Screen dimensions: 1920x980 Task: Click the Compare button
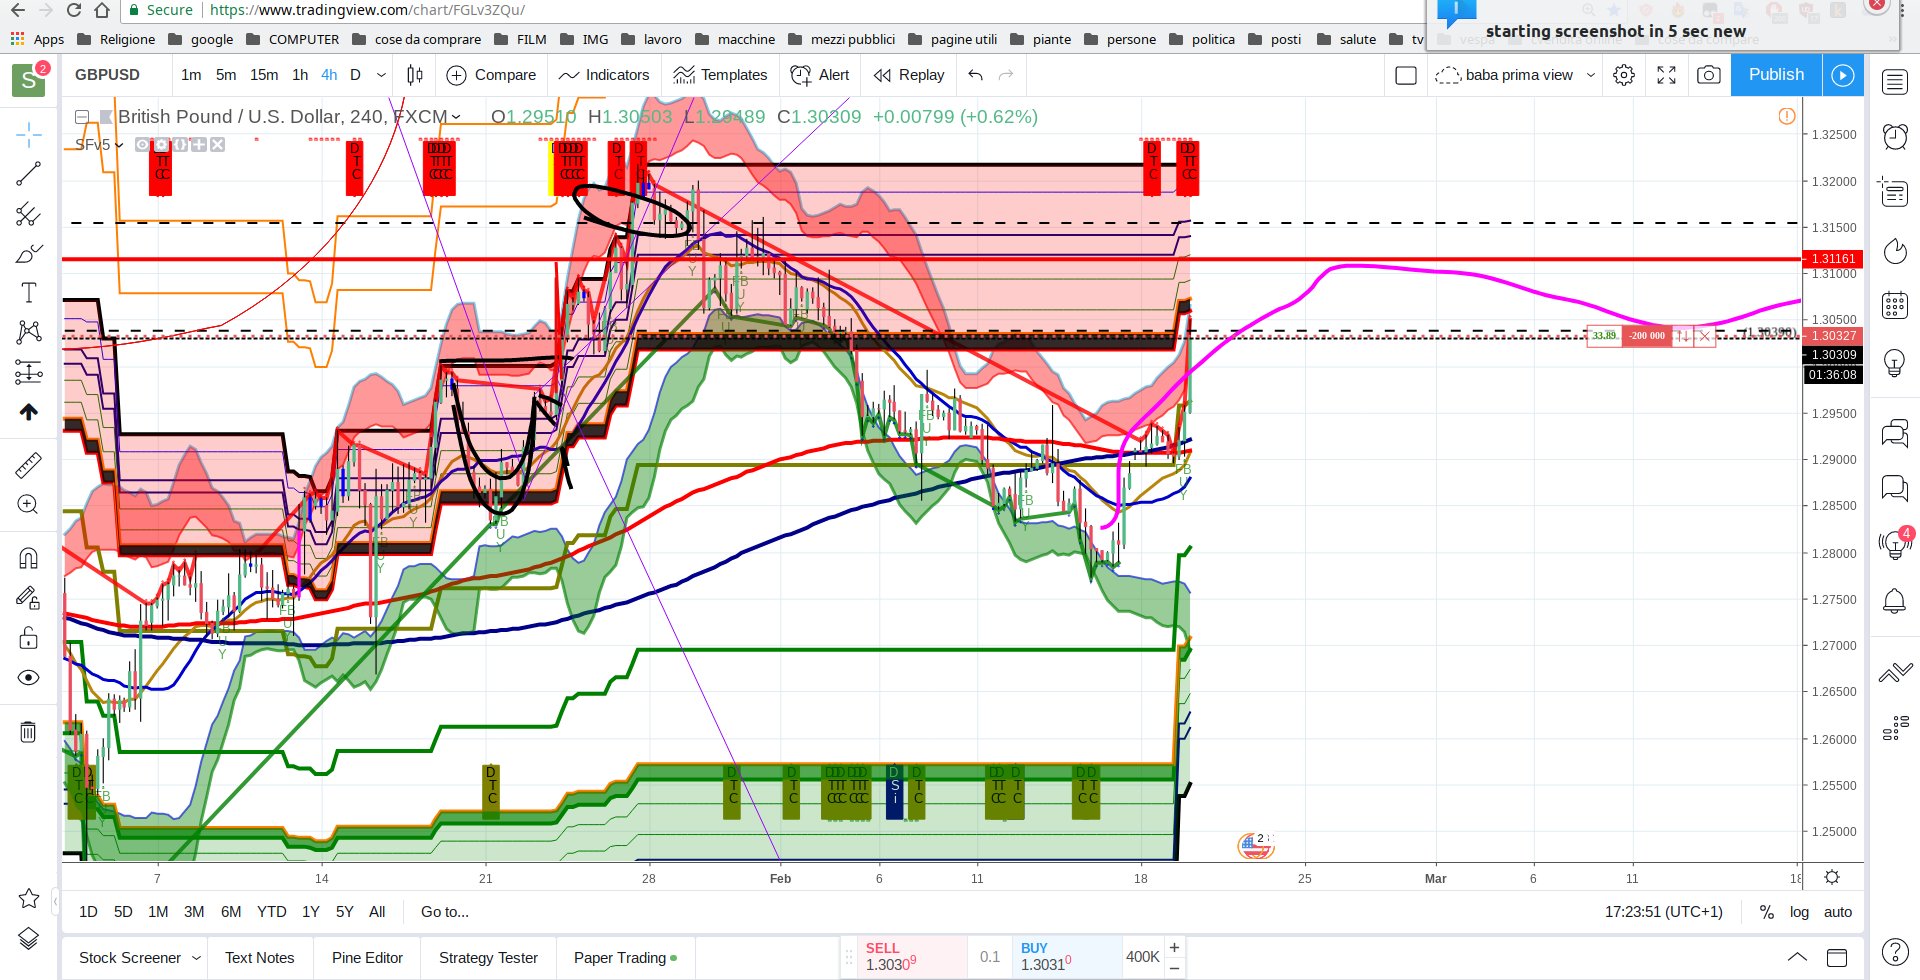click(x=491, y=75)
